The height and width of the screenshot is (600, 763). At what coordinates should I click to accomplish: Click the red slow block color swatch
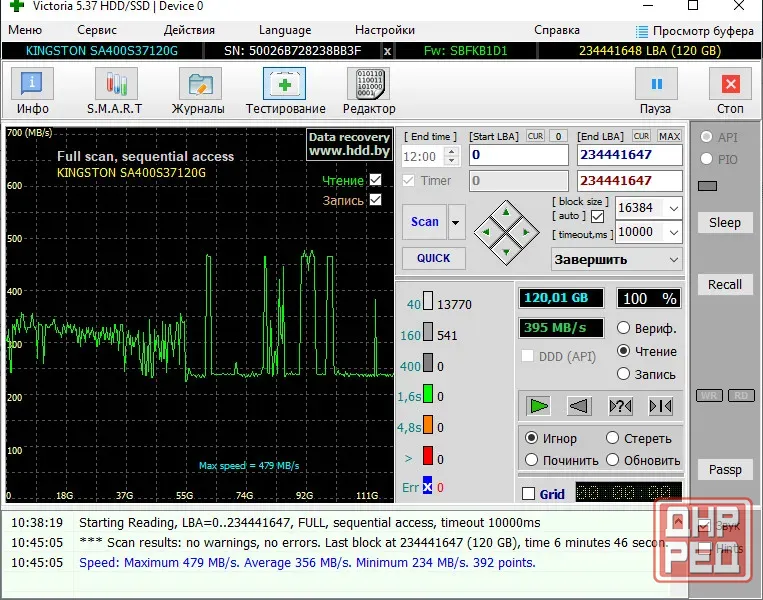tap(428, 456)
